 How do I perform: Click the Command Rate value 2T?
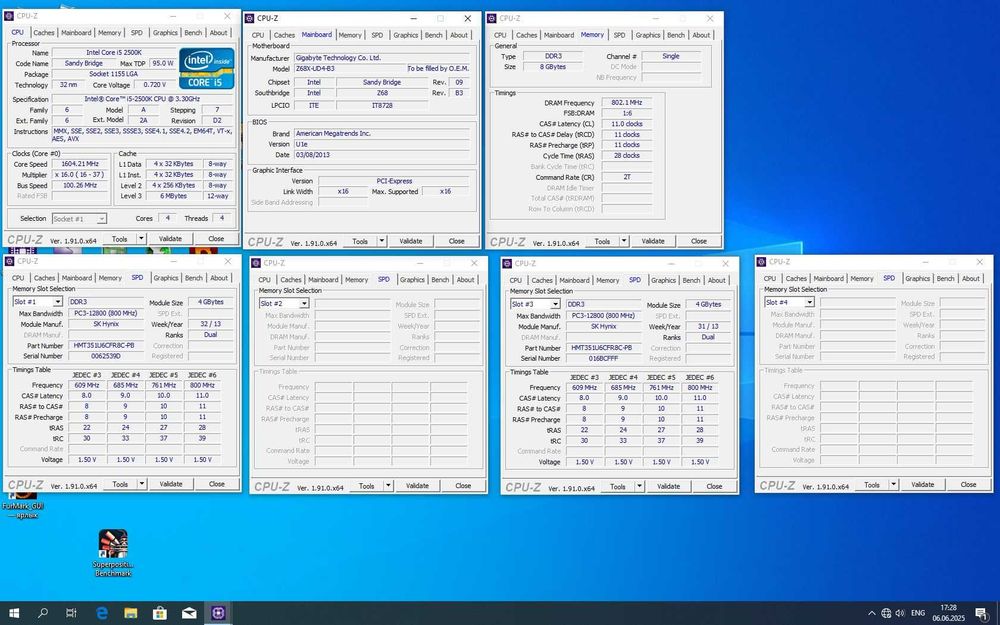[626, 177]
